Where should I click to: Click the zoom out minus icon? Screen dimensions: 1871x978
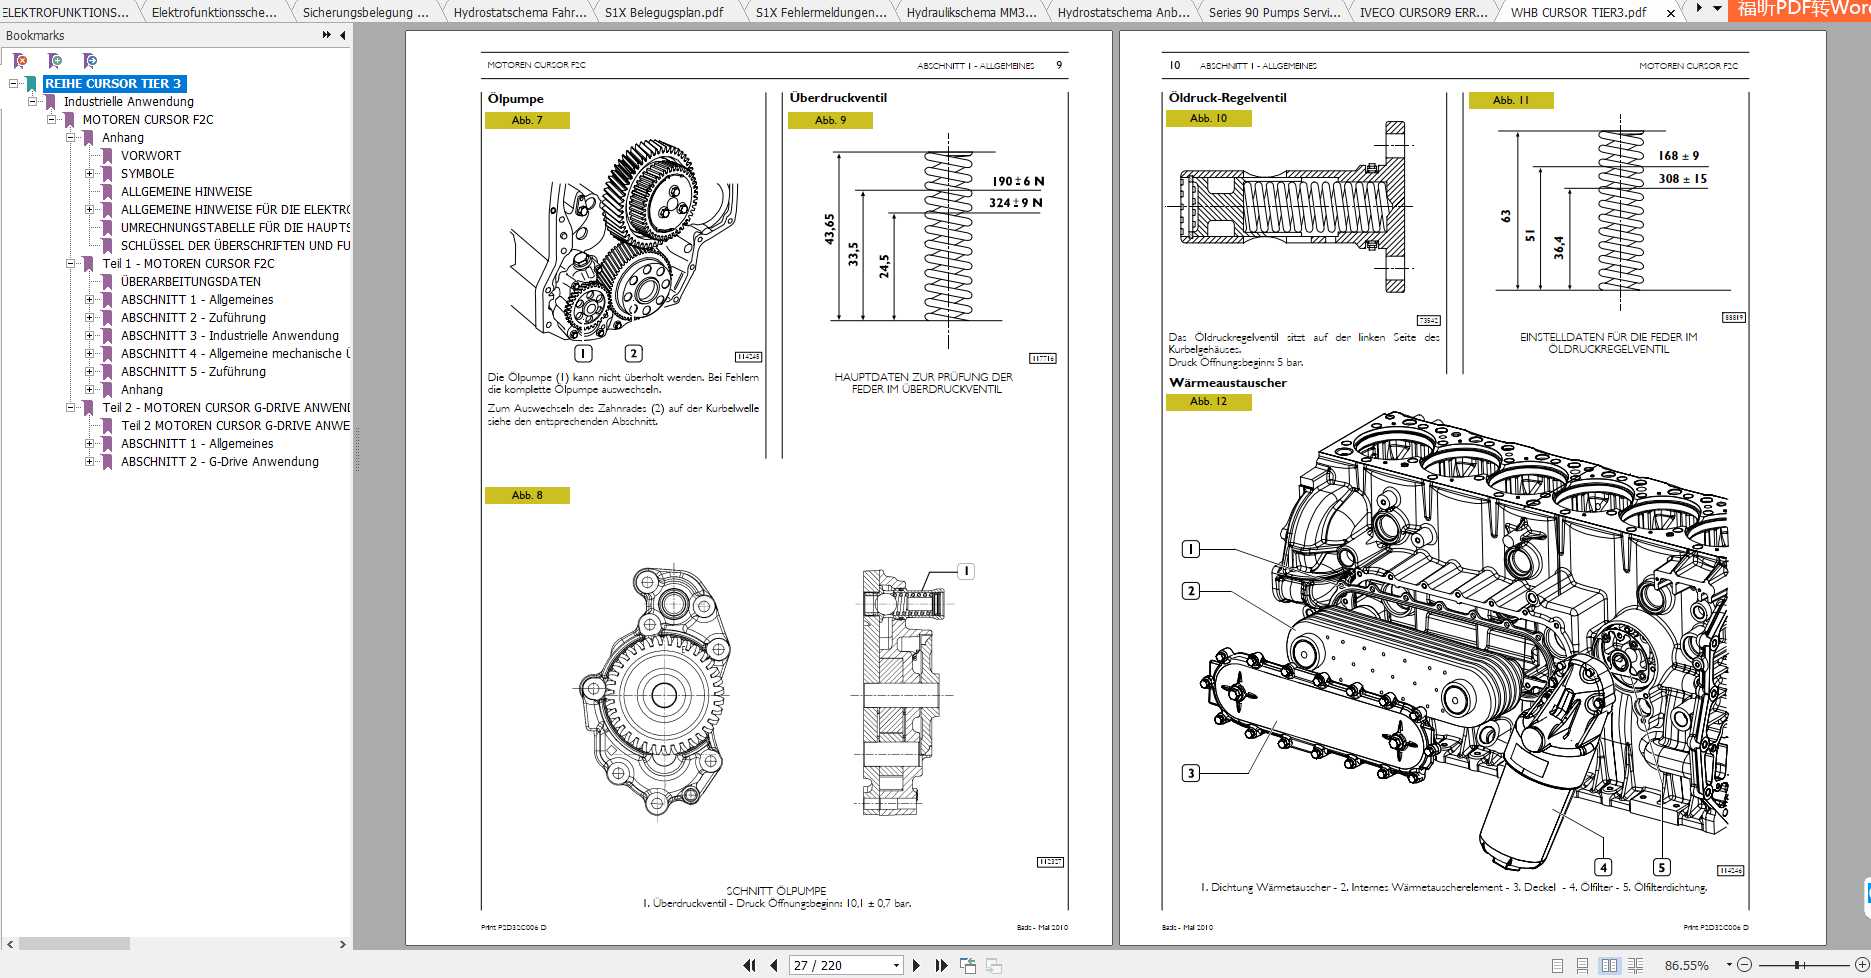[1744, 965]
